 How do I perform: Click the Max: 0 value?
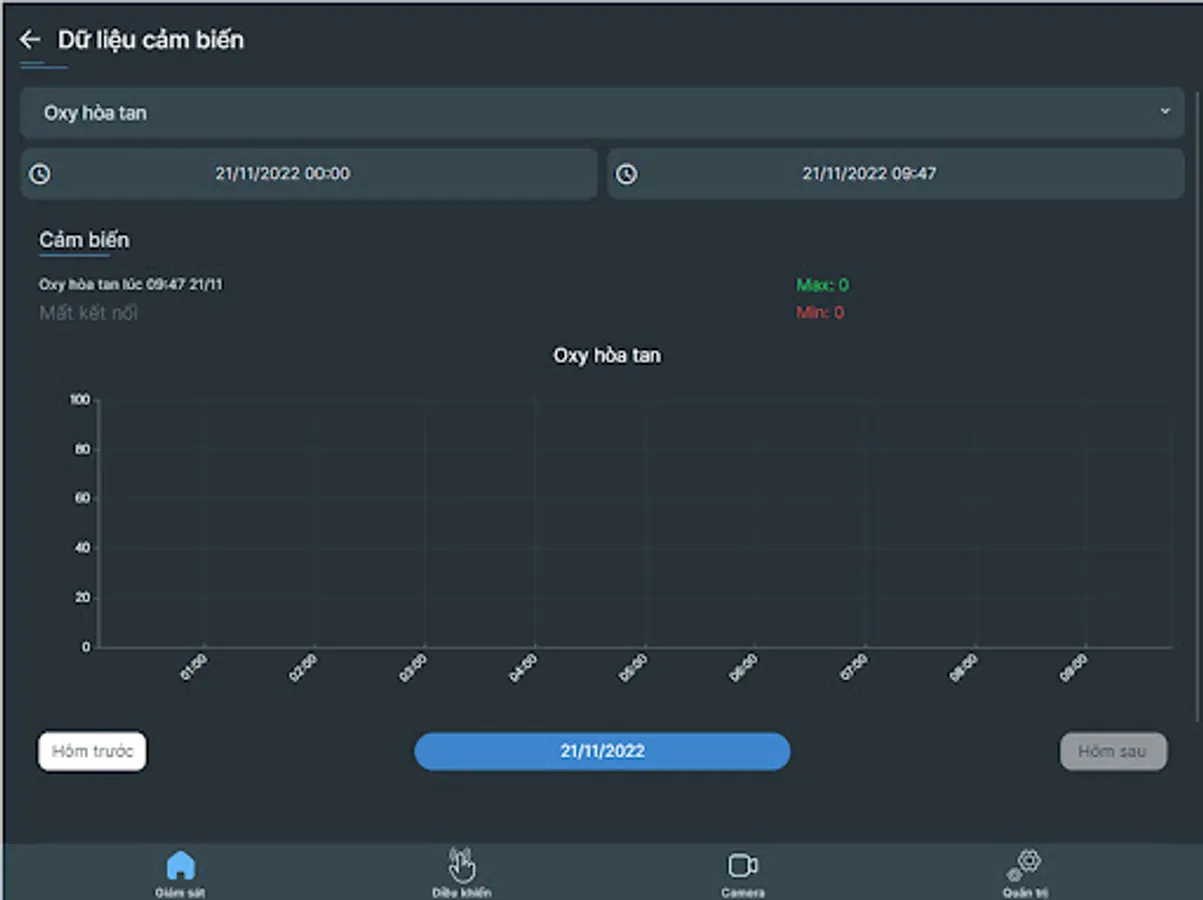(x=822, y=285)
